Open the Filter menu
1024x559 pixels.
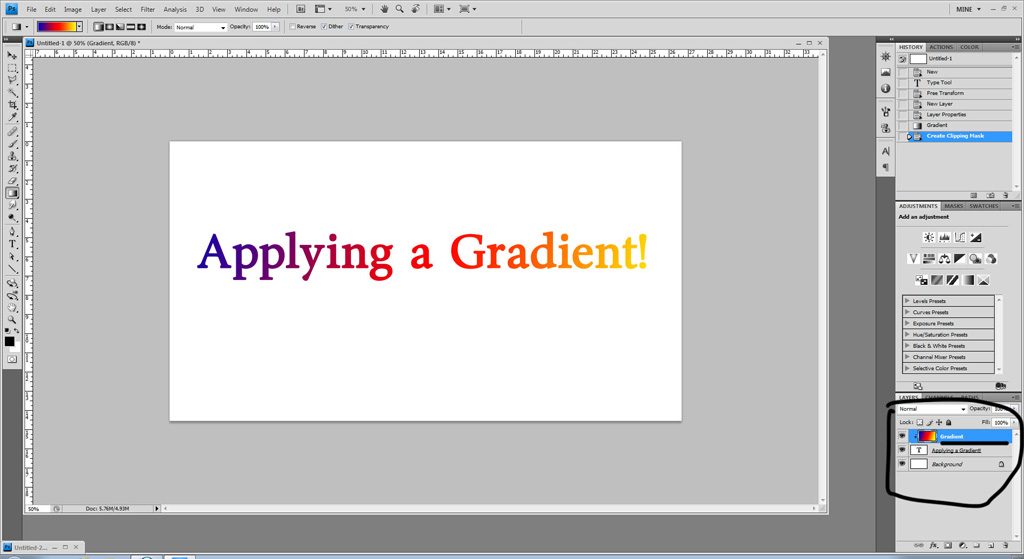coord(147,9)
